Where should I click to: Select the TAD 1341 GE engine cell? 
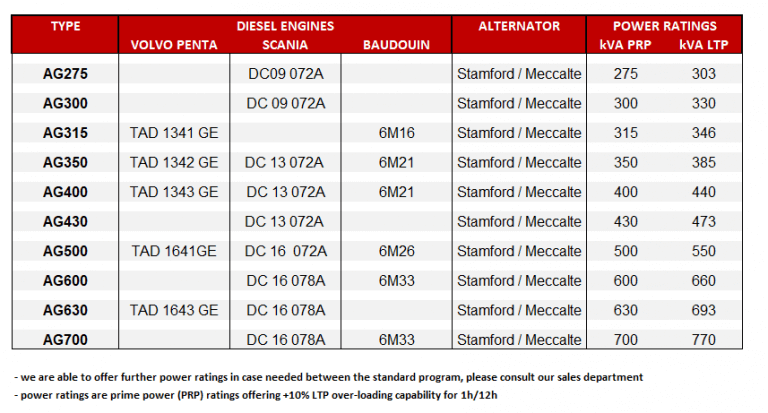pos(174,133)
